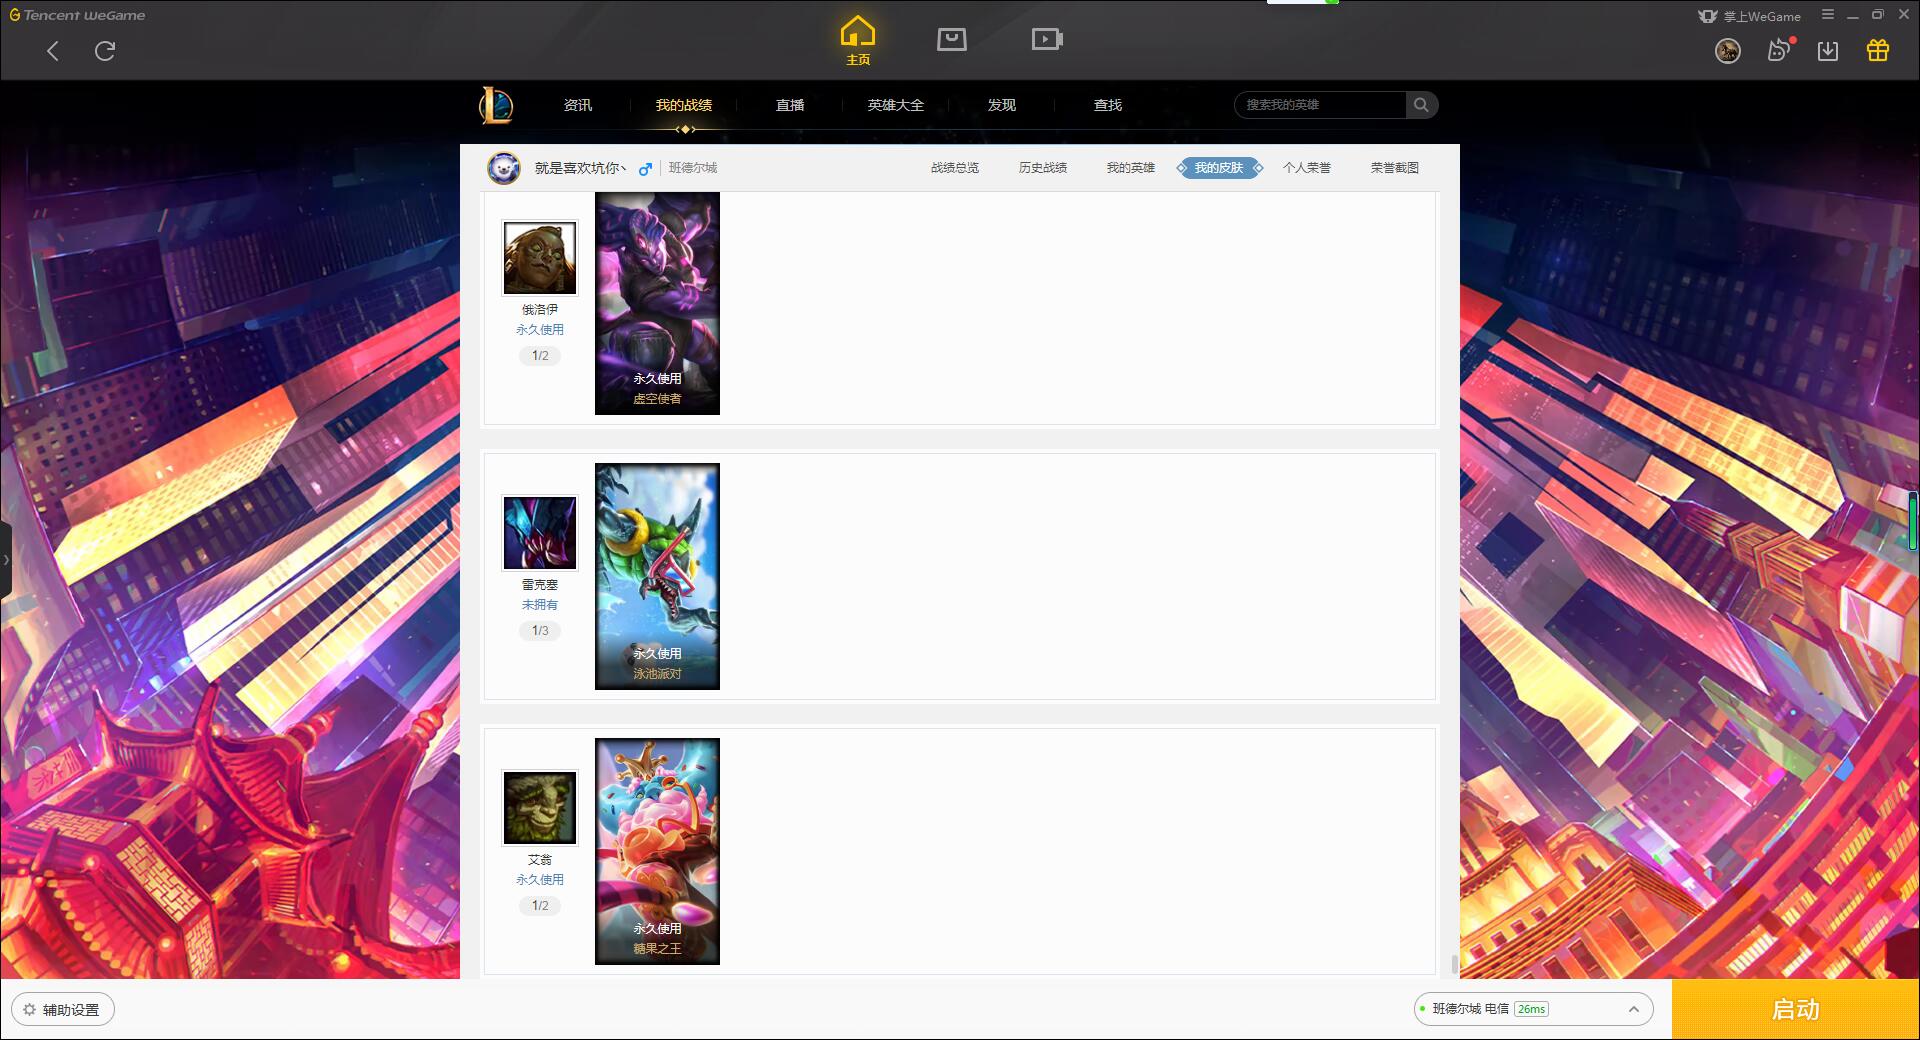Screen dimensions: 1920x1040
Task: Open the hamburger main menu icon
Action: pyautogui.click(x=1828, y=15)
